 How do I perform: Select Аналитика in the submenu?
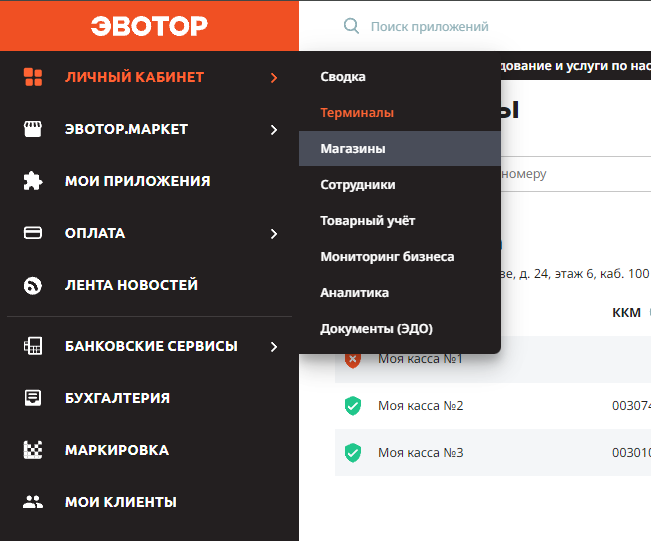click(354, 293)
